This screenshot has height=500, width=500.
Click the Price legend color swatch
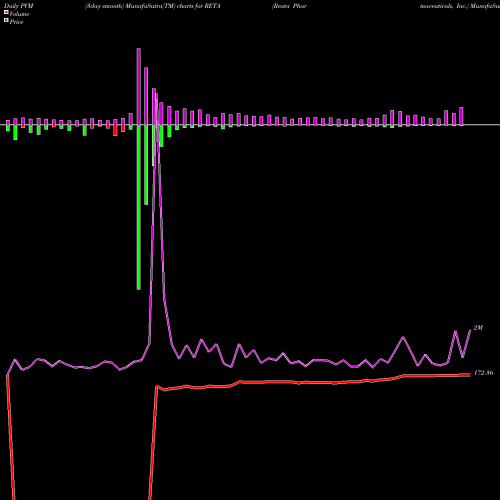point(6,21)
